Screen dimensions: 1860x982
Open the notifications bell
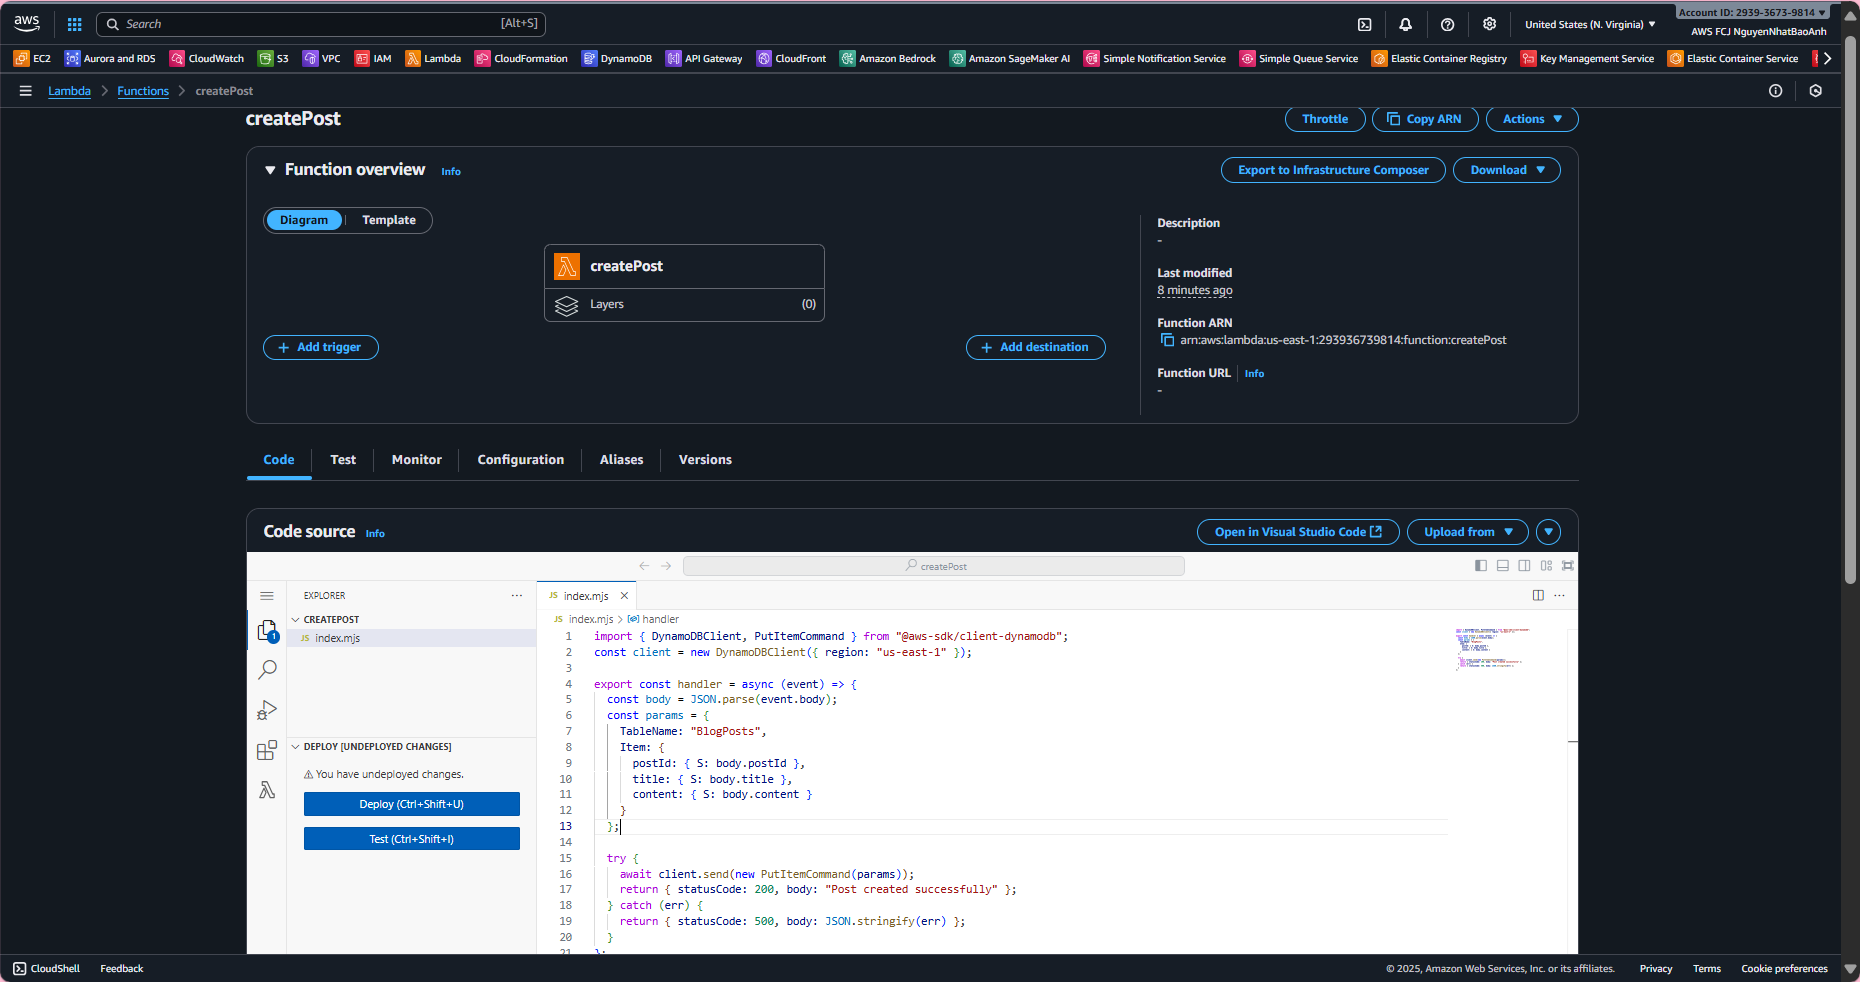click(1405, 24)
